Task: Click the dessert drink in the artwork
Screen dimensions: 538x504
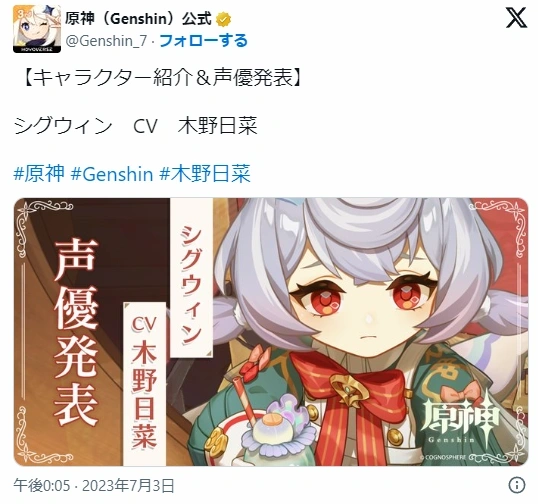Action: point(271,425)
